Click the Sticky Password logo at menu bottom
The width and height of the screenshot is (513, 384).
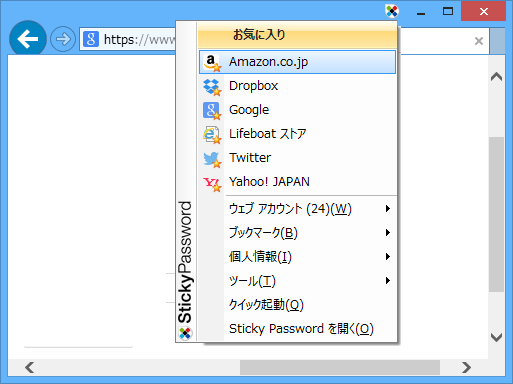pyautogui.click(x=185, y=333)
